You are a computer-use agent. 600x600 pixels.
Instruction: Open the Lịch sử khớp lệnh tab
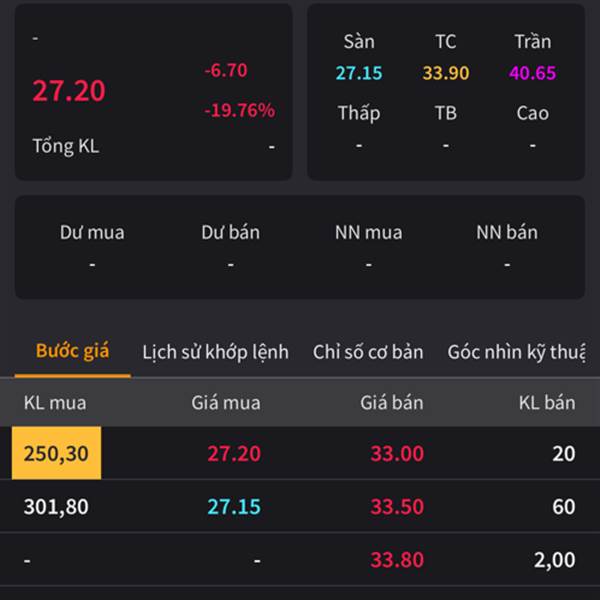click(215, 352)
